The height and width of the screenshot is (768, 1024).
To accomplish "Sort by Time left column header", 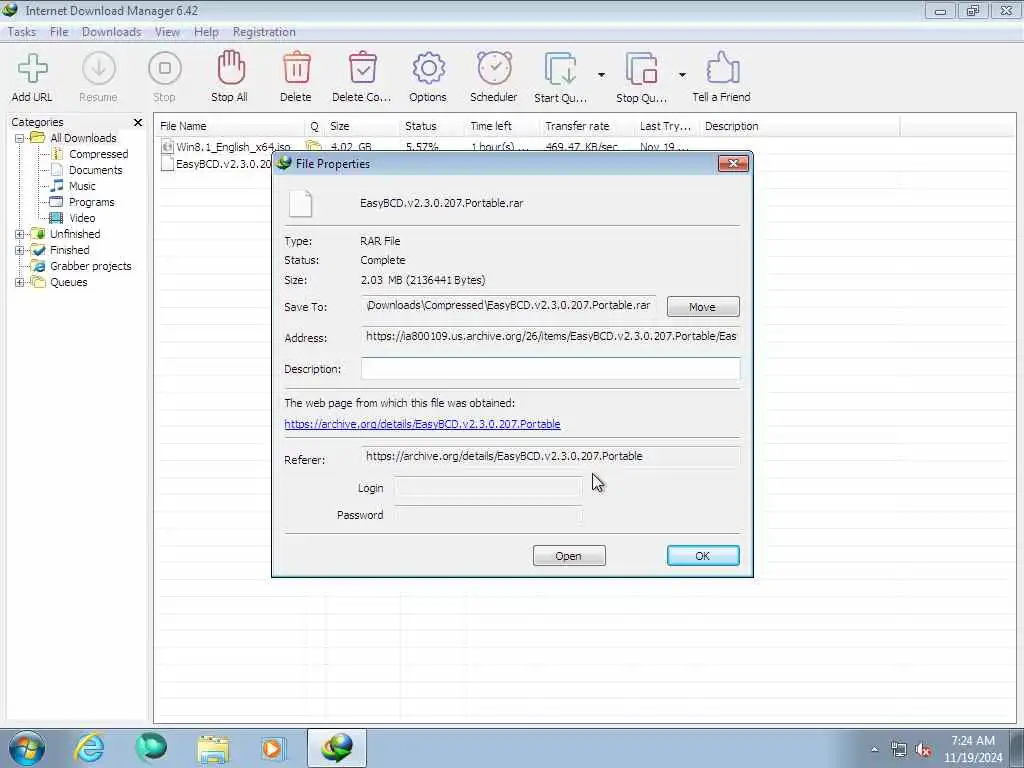I will coord(502,126).
